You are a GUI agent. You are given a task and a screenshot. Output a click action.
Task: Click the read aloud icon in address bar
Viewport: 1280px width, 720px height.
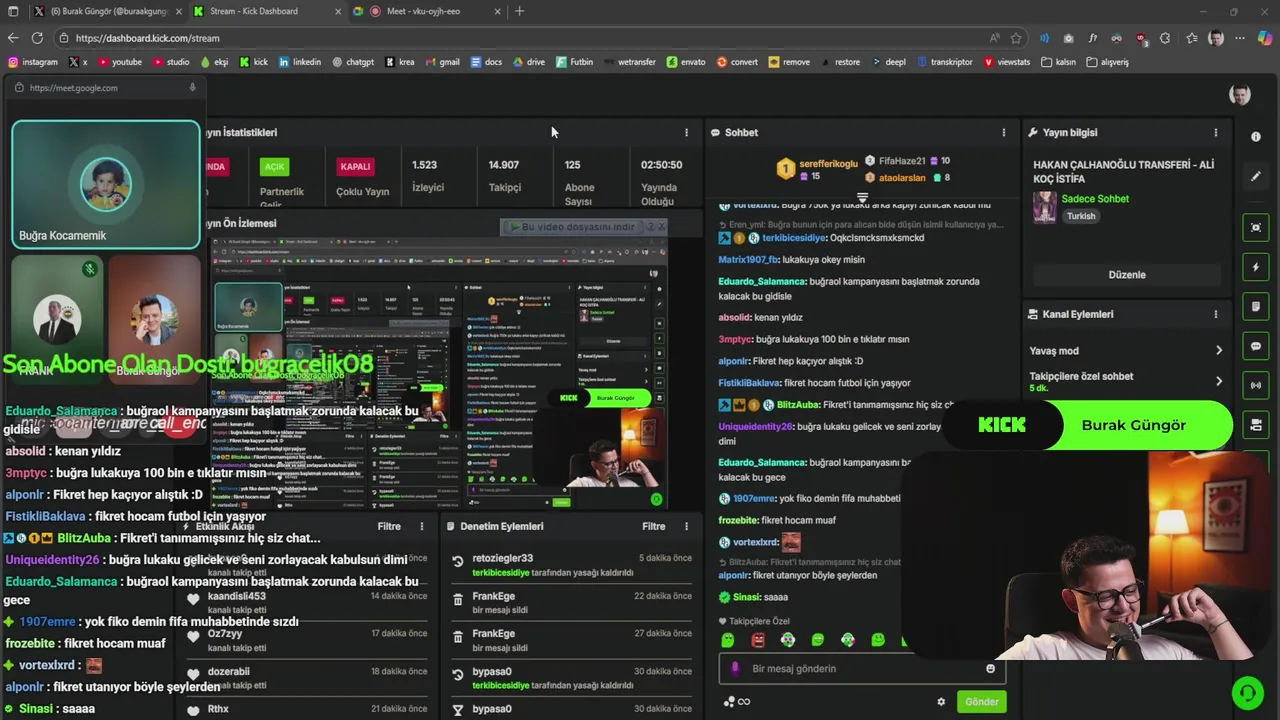click(x=994, y=38)
